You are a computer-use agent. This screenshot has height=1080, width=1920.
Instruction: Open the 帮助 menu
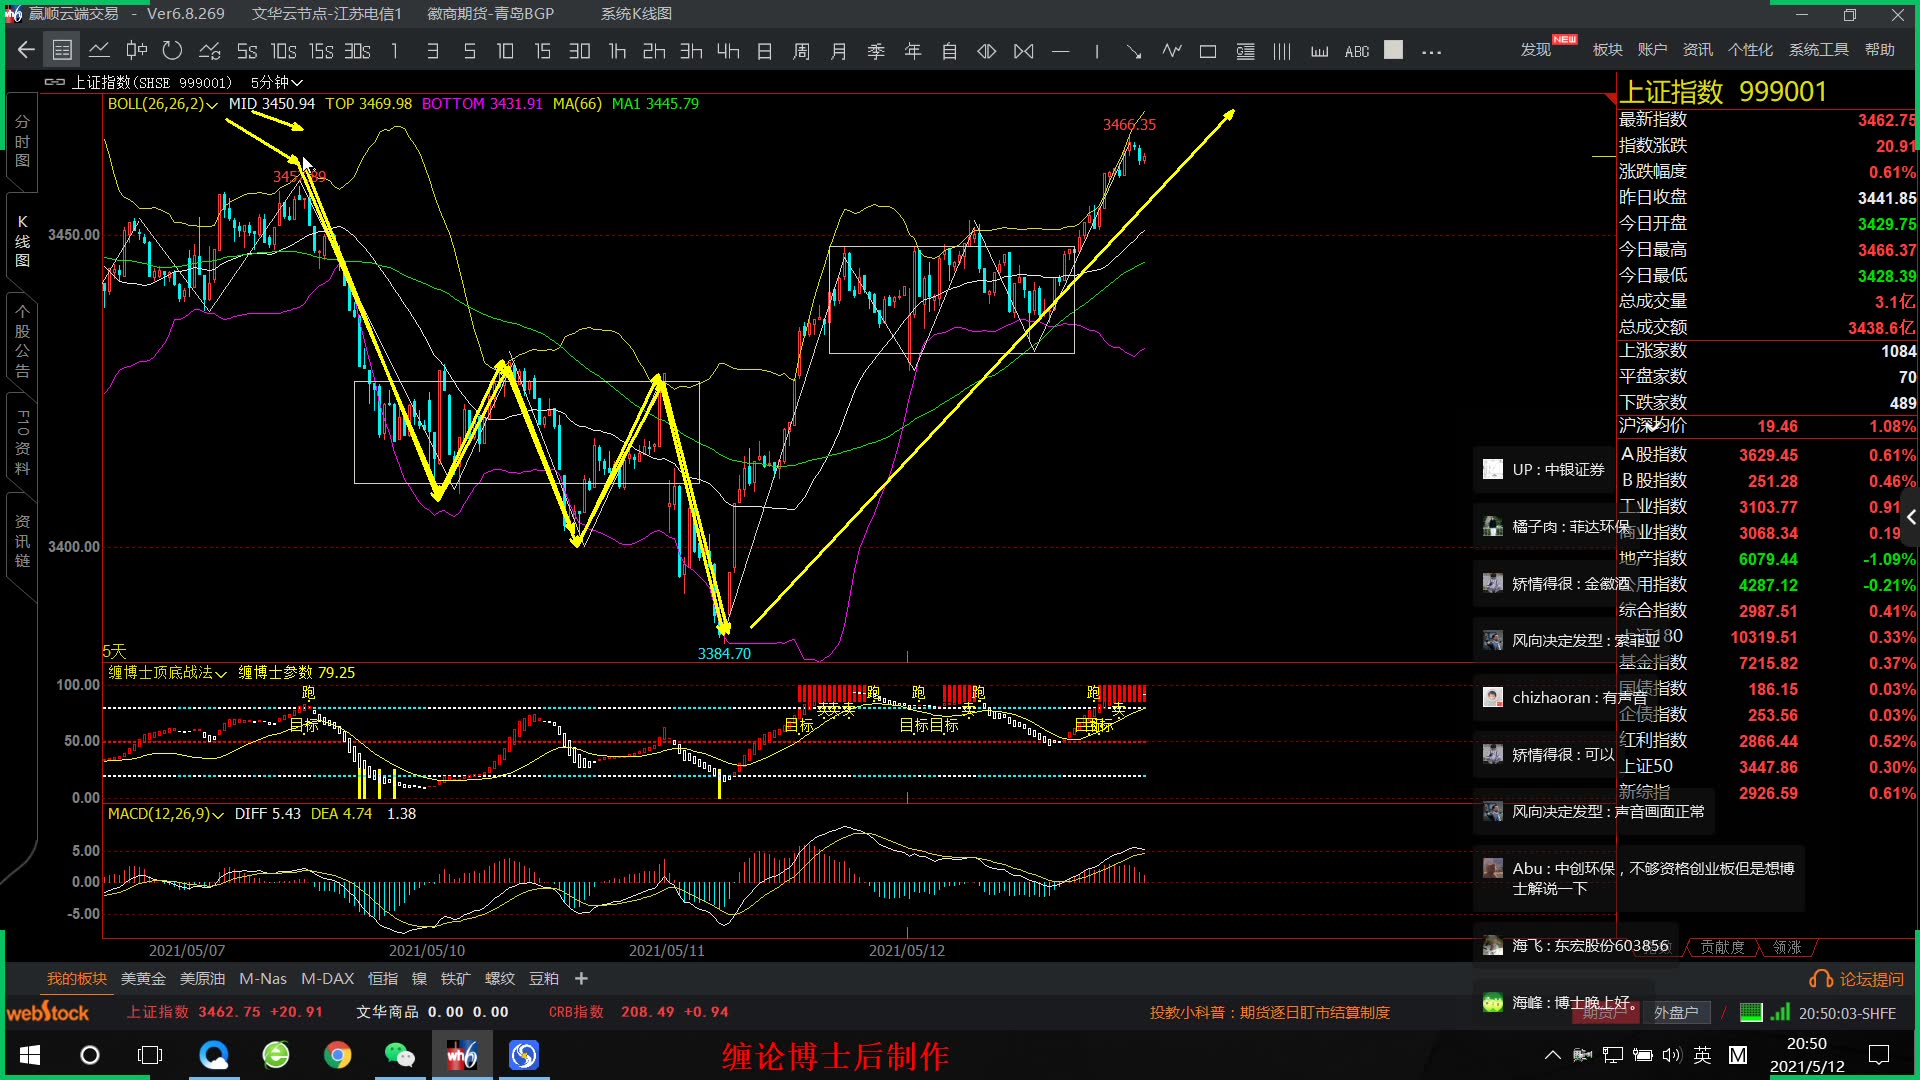(1879, 49)
